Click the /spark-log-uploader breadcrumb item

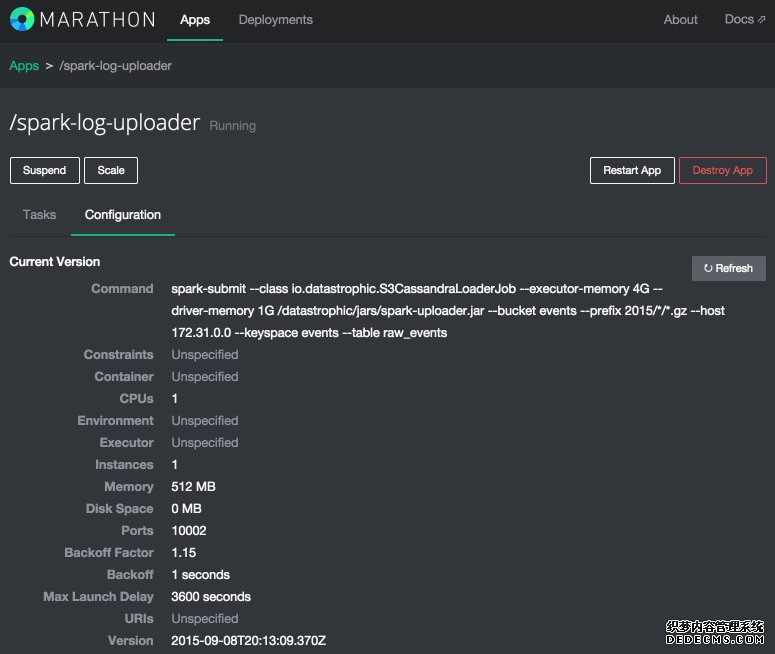[115, 66]
